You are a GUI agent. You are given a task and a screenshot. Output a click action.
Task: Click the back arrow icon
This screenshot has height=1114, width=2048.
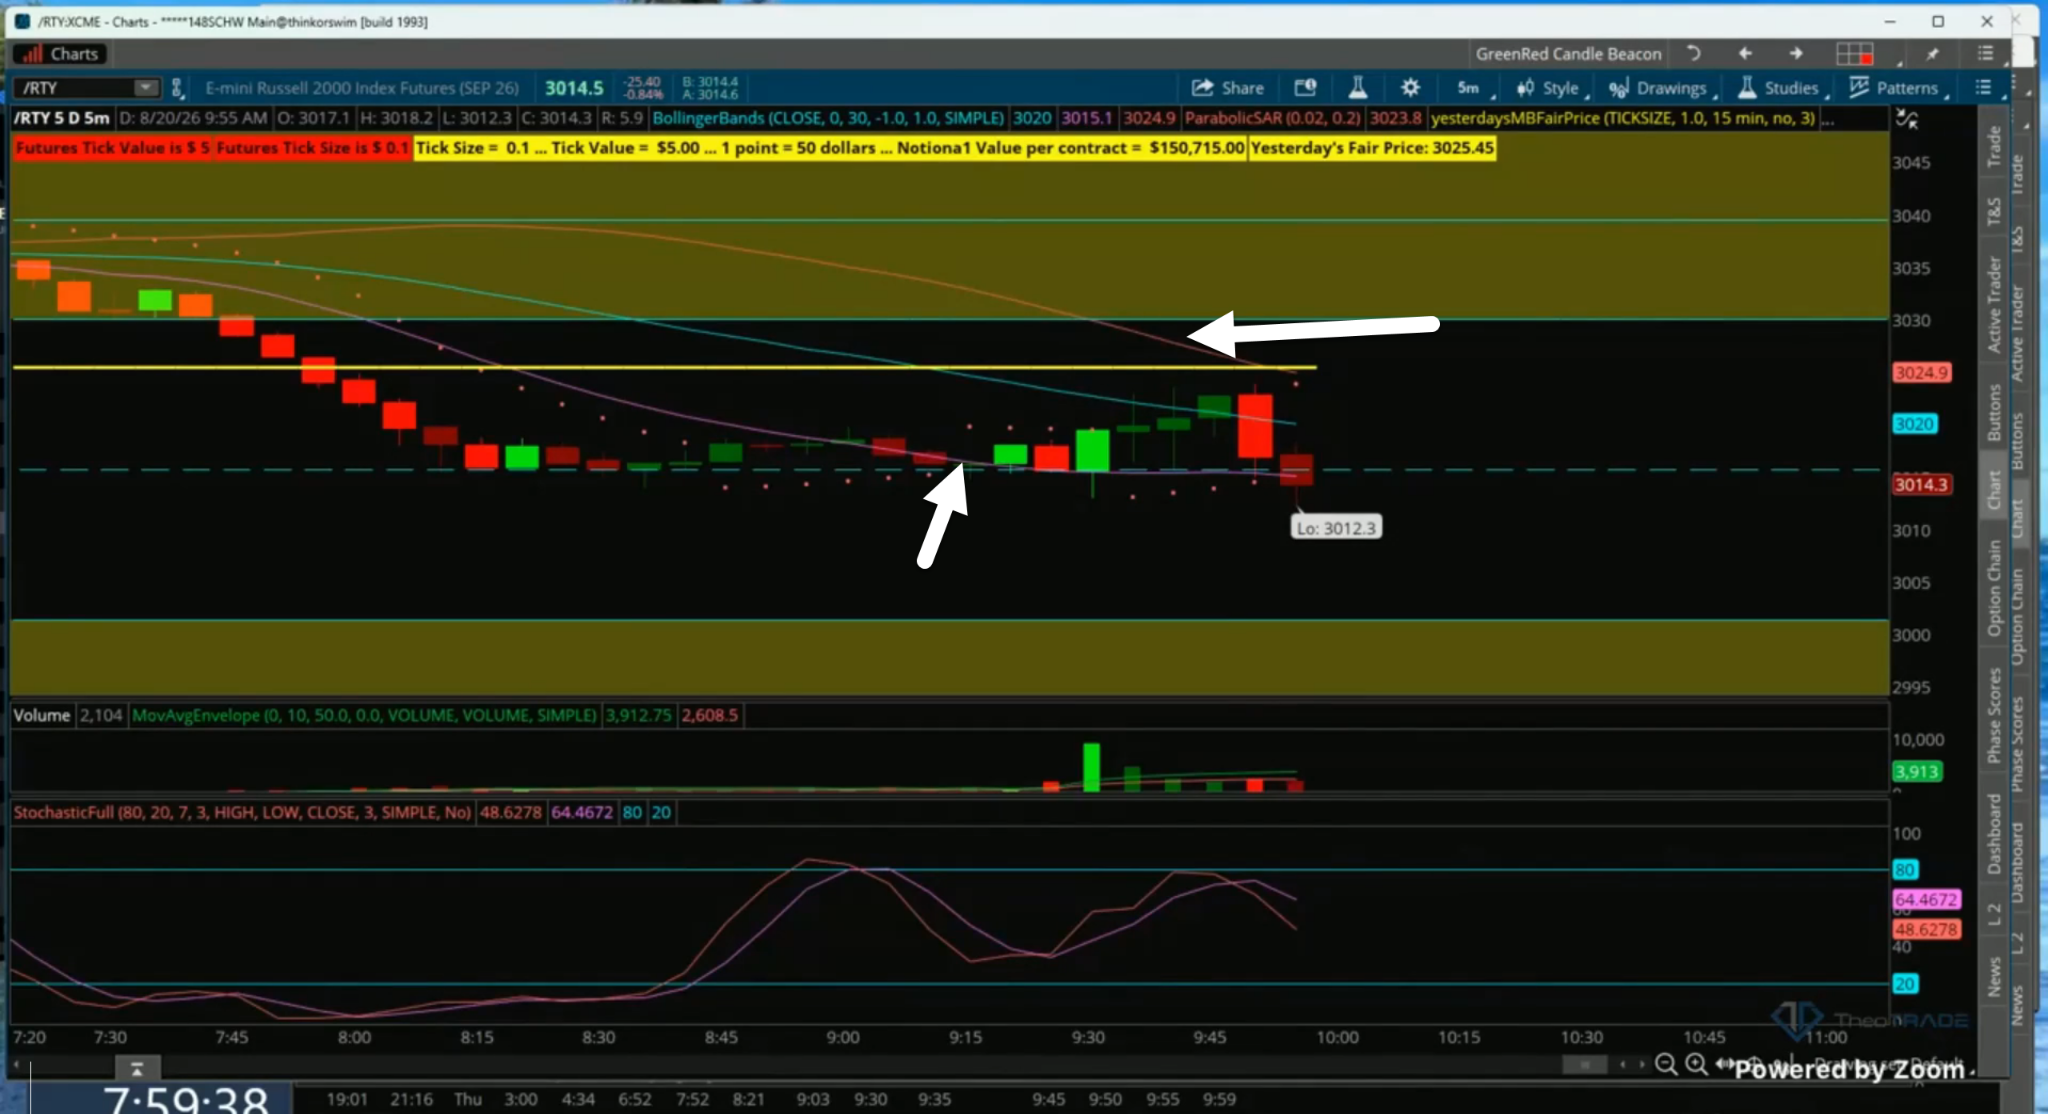click(1745, 54)
